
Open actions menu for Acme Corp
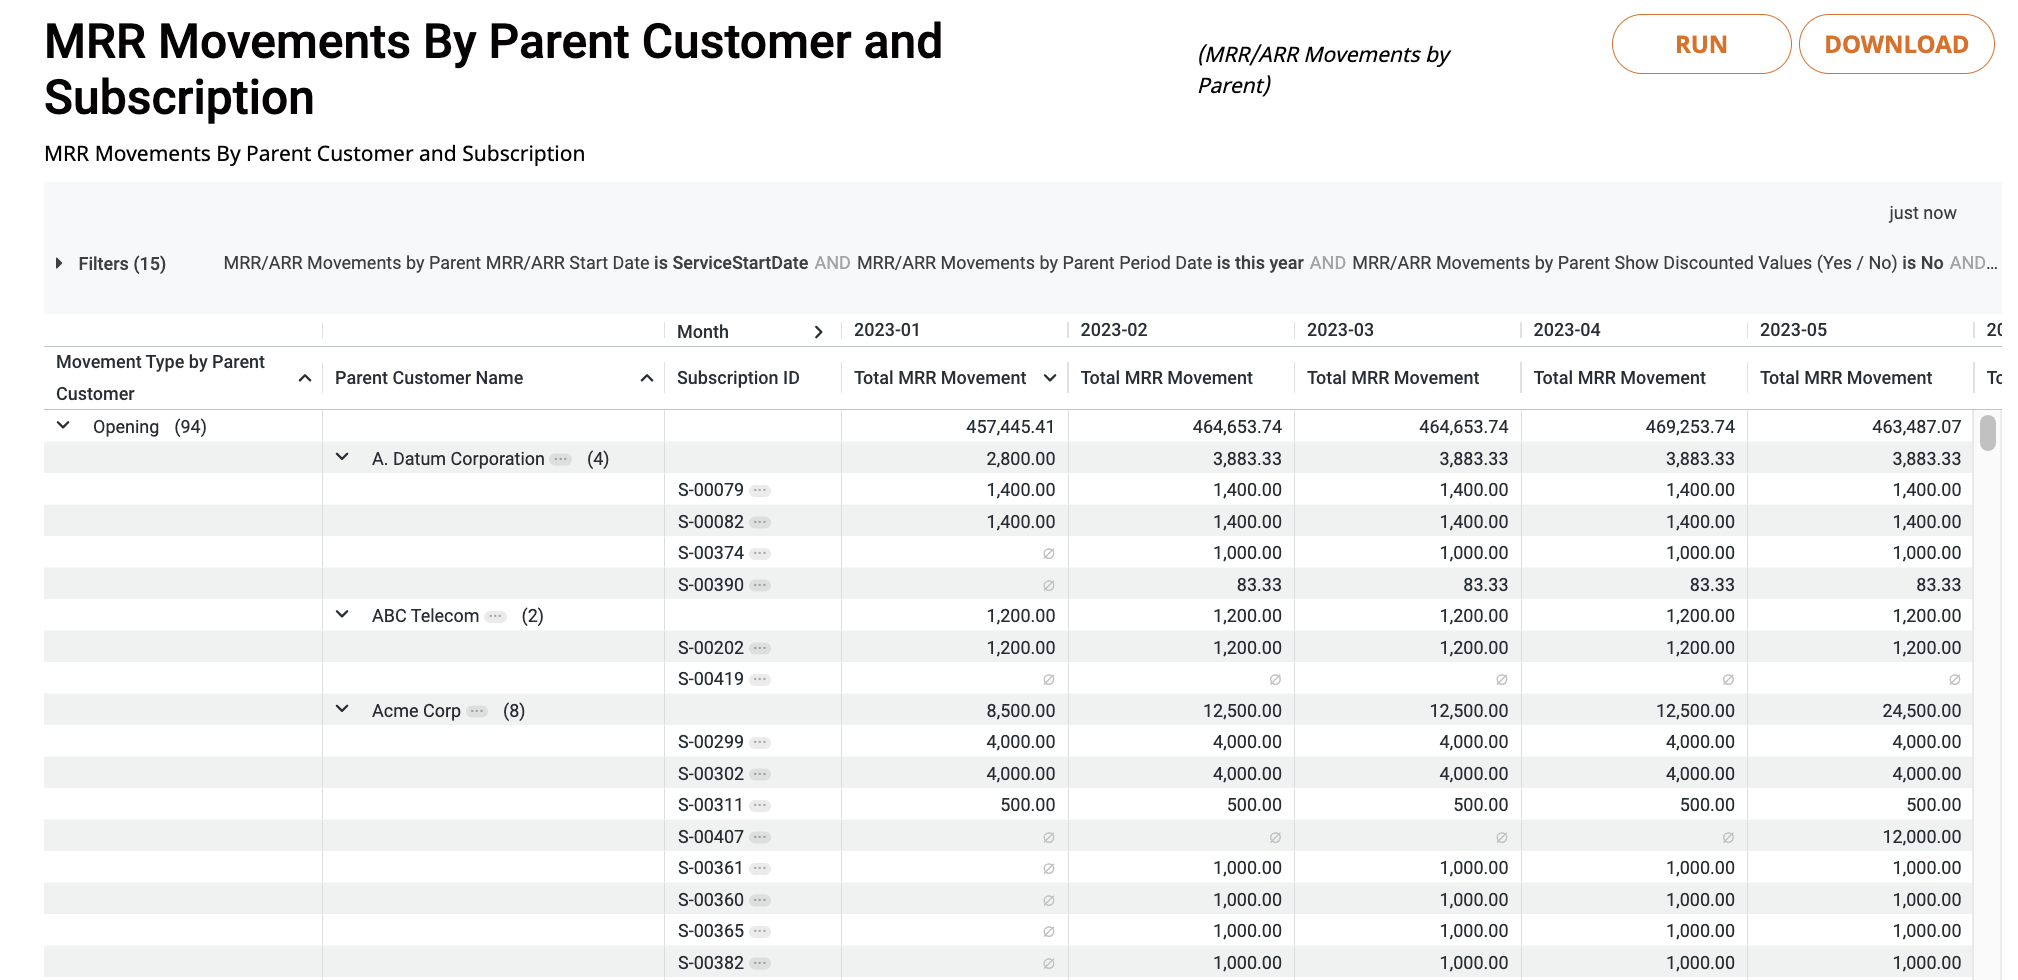pyautogui.click(x=477, y=711)
